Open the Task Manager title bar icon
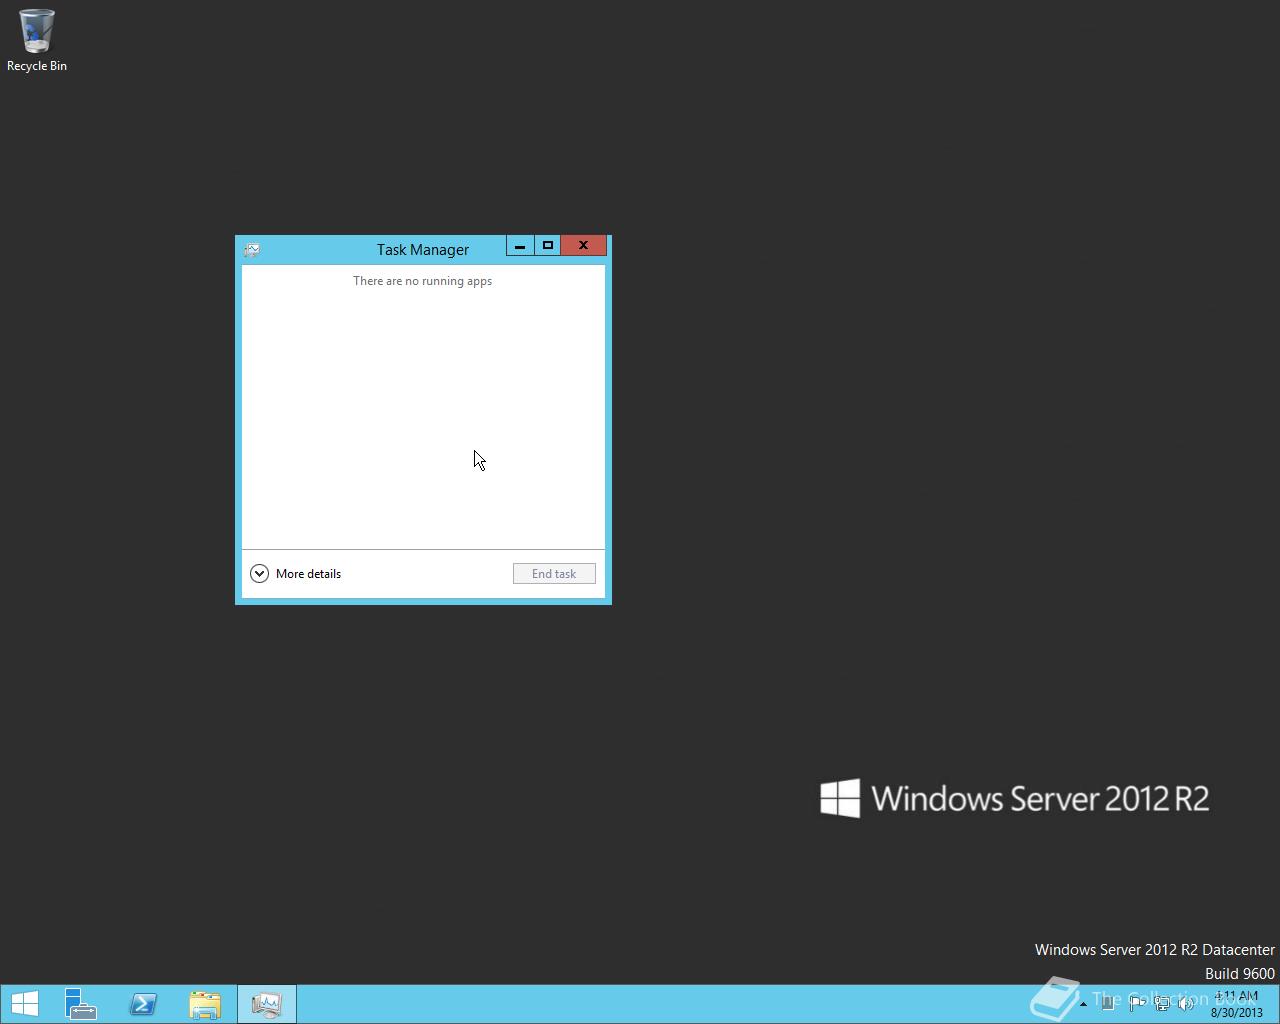 pyautogui.click(x=252, y=250)
